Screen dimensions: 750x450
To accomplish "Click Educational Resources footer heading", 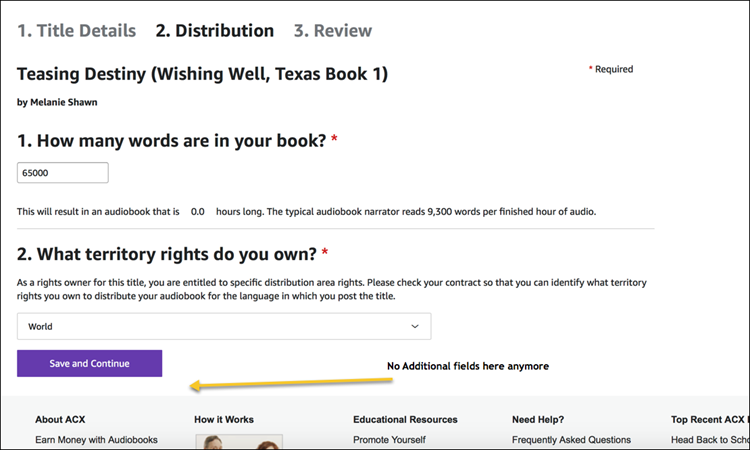I will (x=405, y=419).
